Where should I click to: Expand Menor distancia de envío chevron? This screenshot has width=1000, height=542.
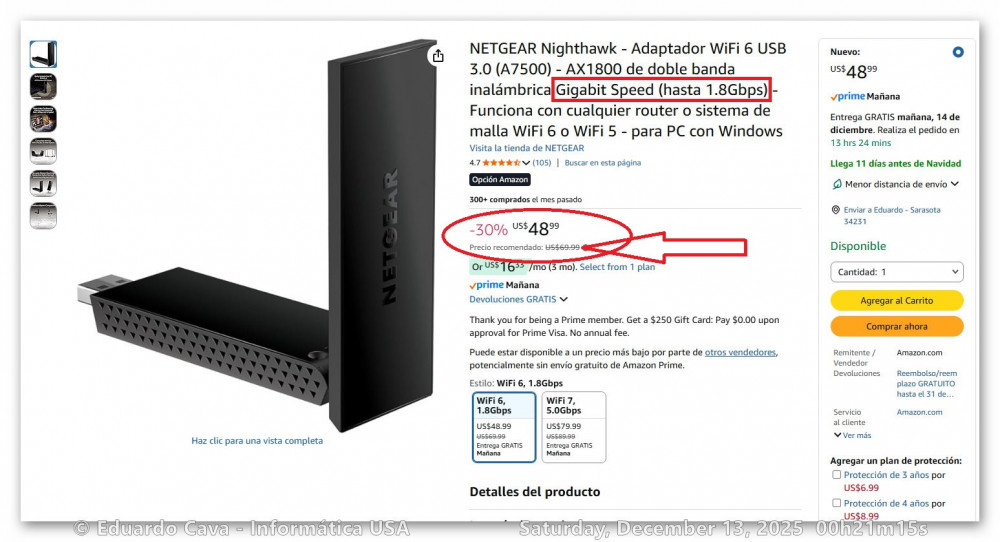(x=955, y=184)
